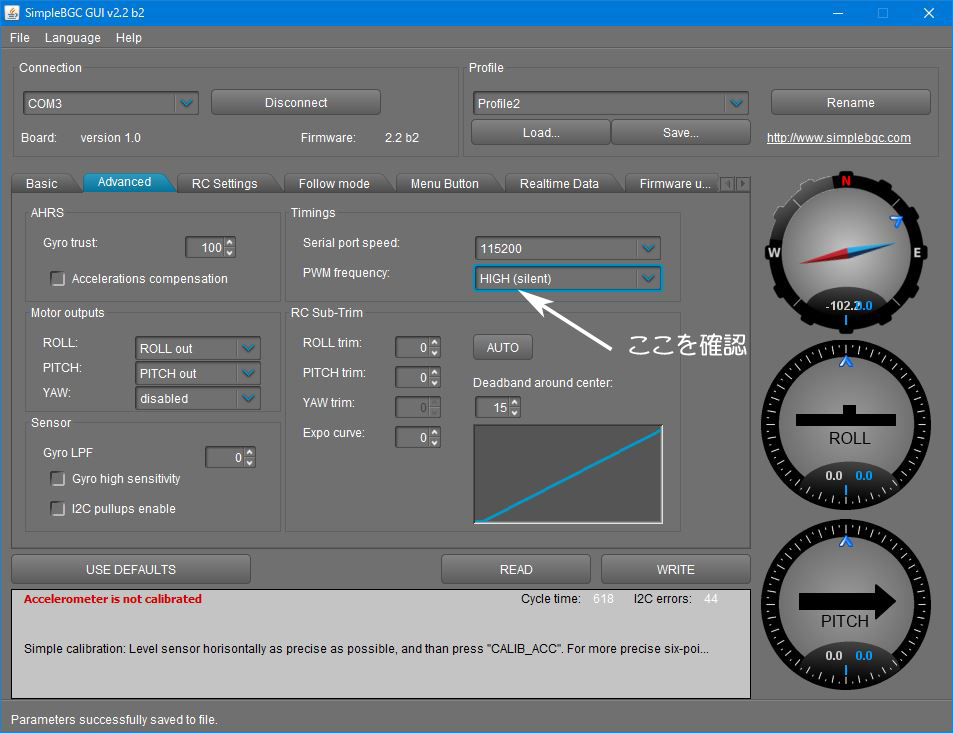Viewport: 953px width, 733px height.
Task: Decrease Deadband around center value
Action: click(x=515, y=412)
